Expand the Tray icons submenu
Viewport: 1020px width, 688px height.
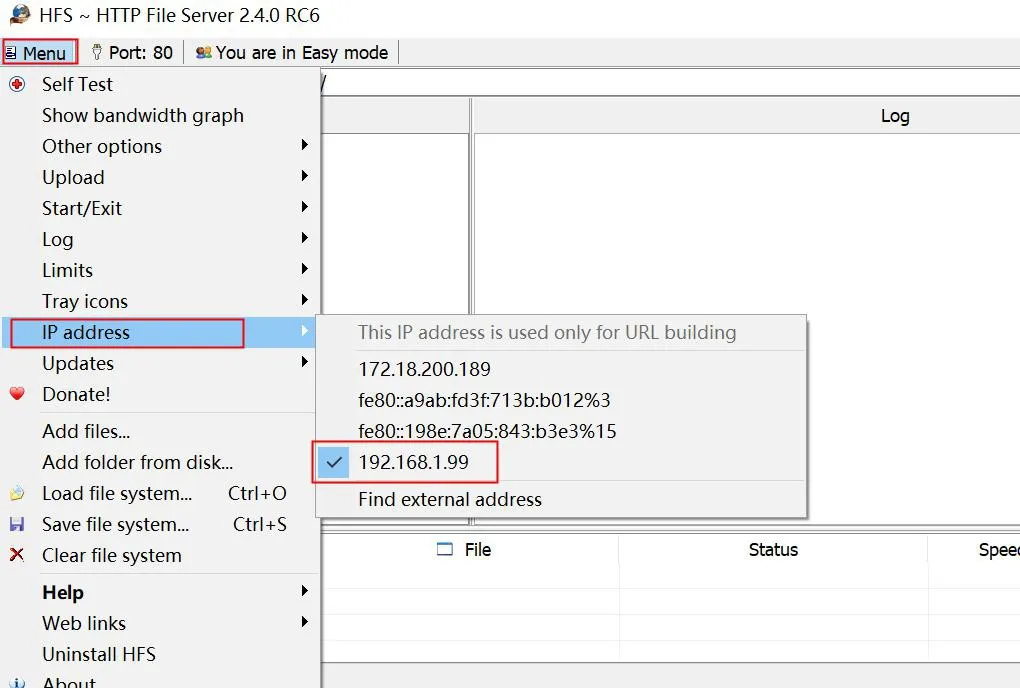(85, 301)
